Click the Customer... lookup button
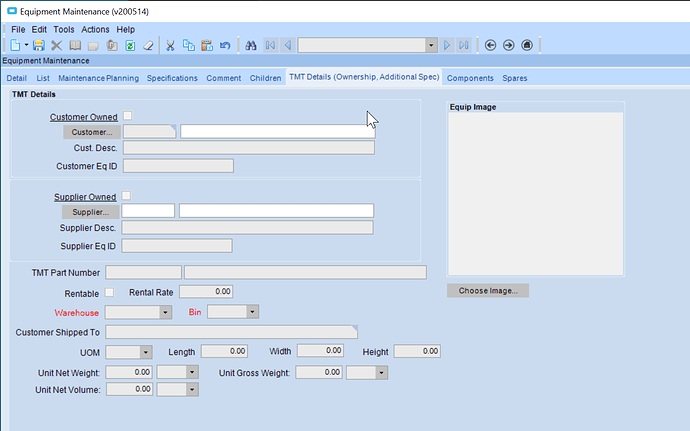Screen dimensions: 690x431 tap(92, 131)
